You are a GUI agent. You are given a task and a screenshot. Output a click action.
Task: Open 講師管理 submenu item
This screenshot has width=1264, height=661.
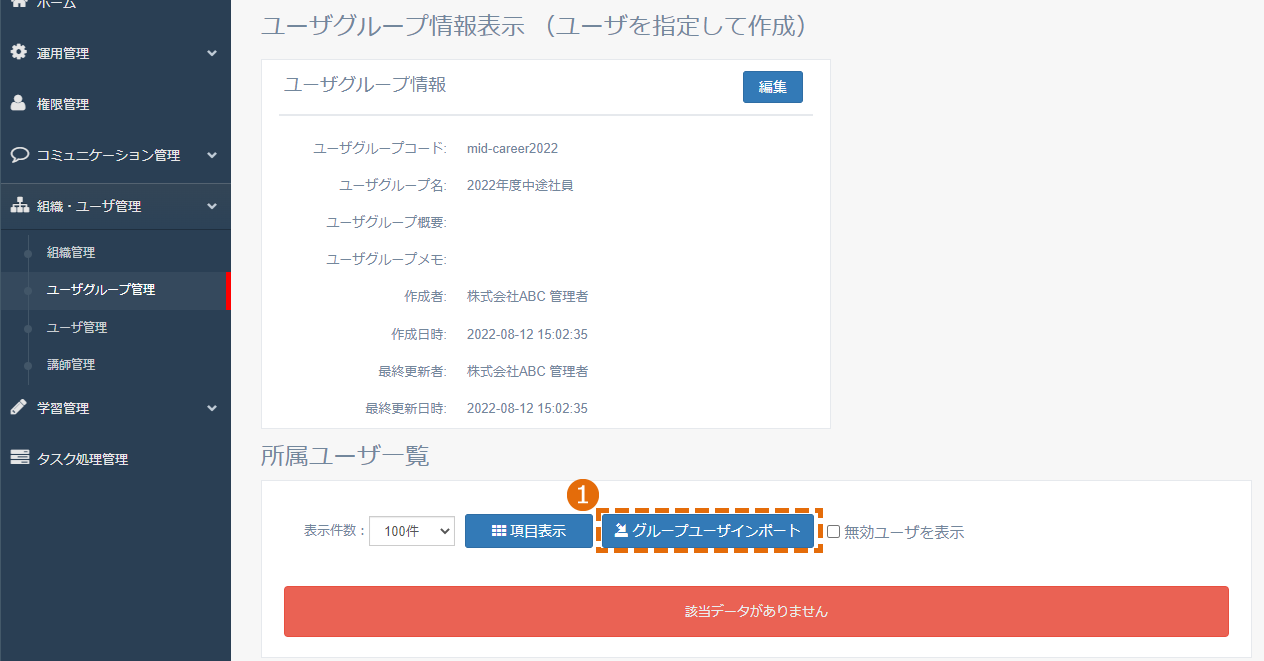click(x=71, y=365)
